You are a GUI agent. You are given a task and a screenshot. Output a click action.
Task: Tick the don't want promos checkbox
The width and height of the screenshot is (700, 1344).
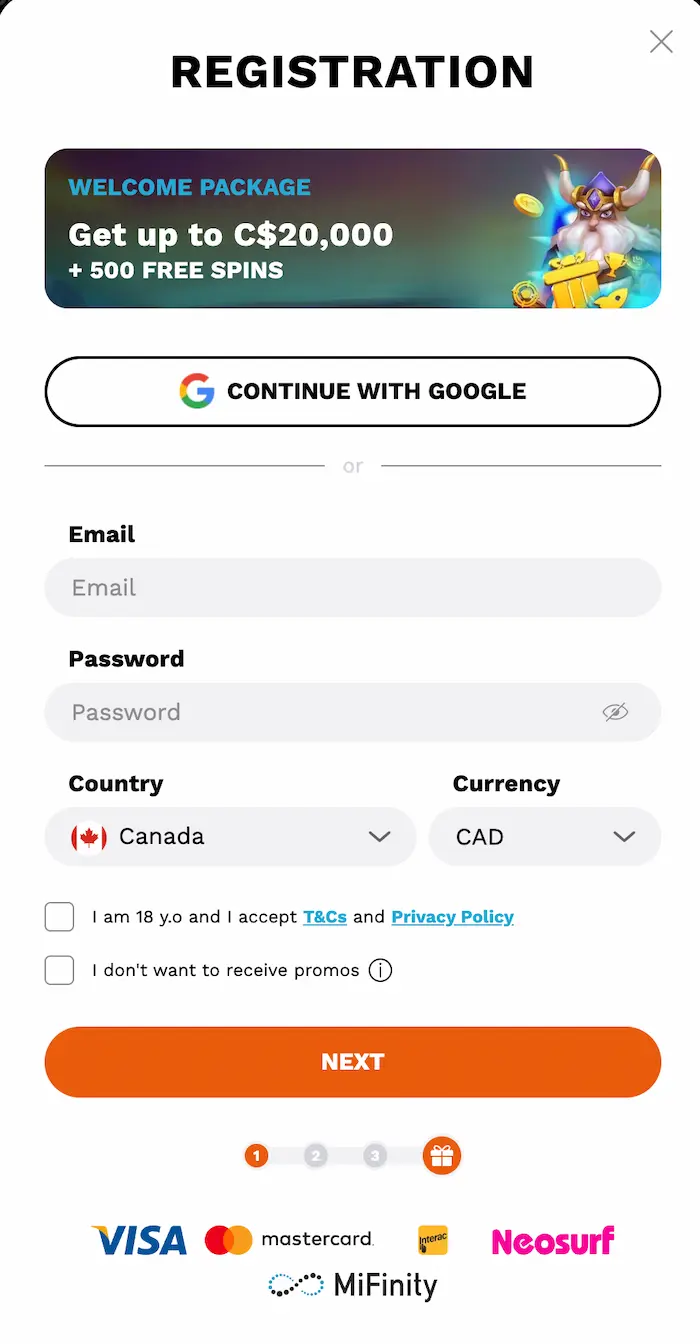(59, 970)
